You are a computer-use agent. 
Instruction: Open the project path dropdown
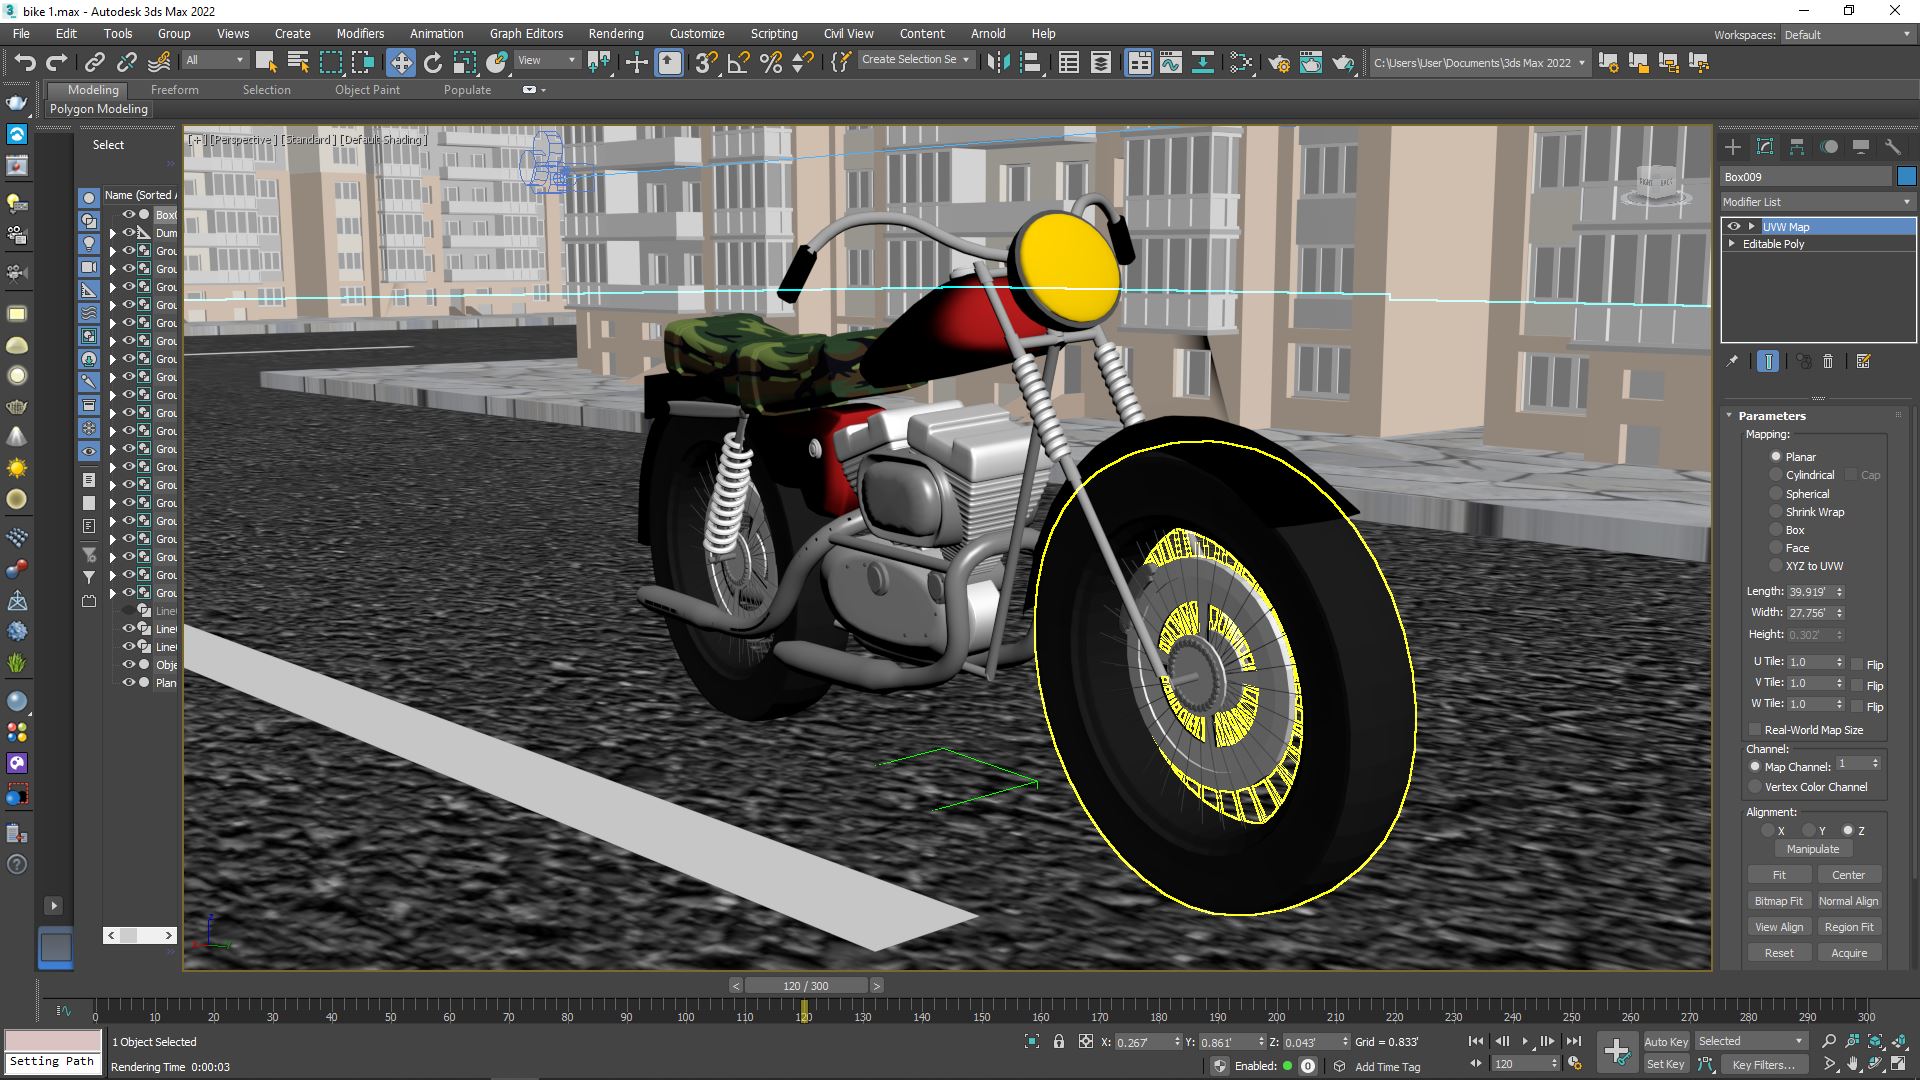click(1479, 63)
